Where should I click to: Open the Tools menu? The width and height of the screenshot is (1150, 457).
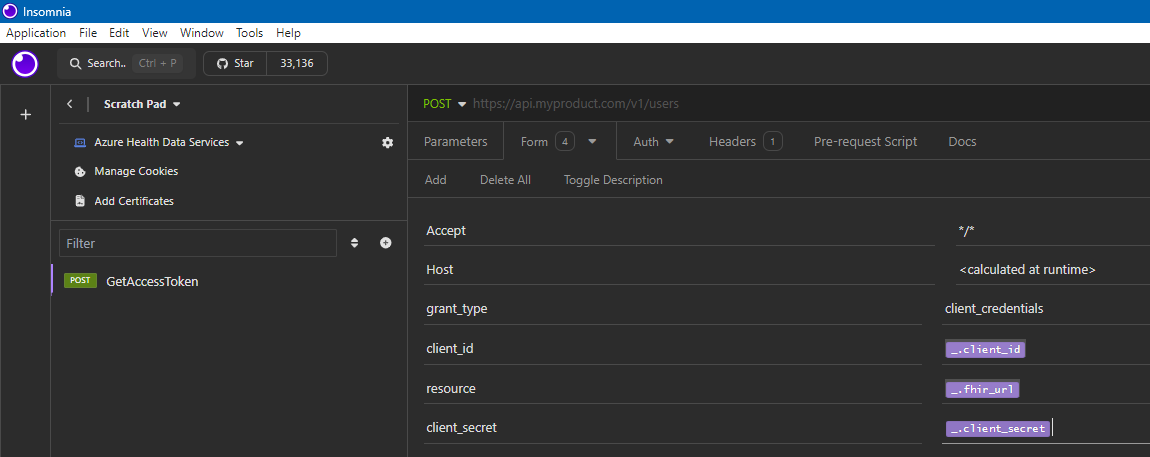(x=249, y=33)
